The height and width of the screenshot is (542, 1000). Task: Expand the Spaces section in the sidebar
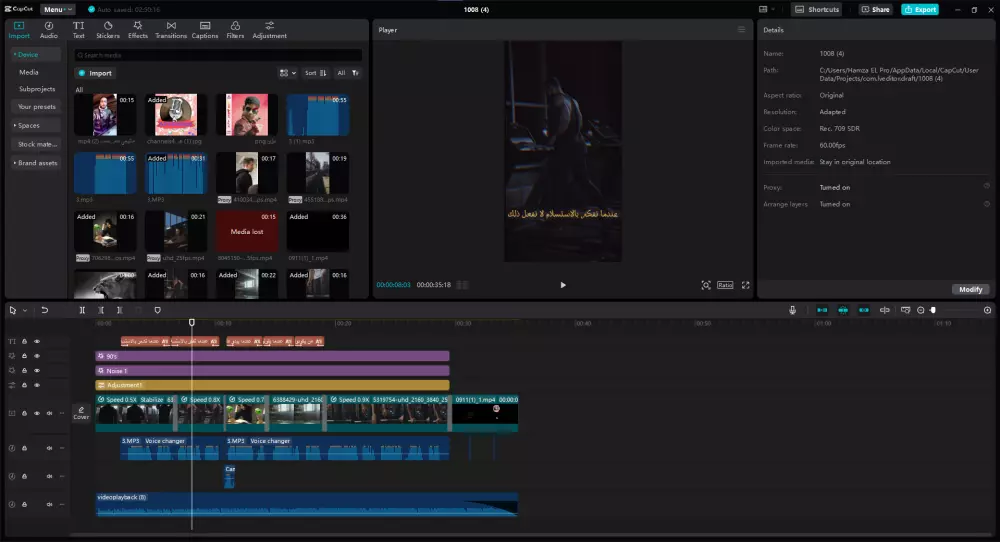28,125
